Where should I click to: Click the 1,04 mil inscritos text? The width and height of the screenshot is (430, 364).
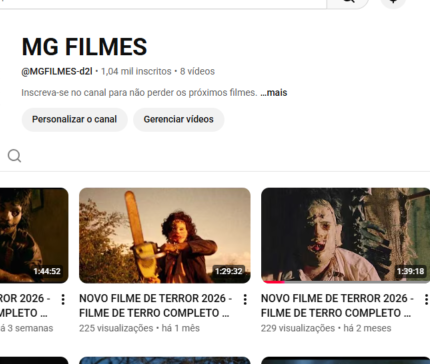(136, 71)
